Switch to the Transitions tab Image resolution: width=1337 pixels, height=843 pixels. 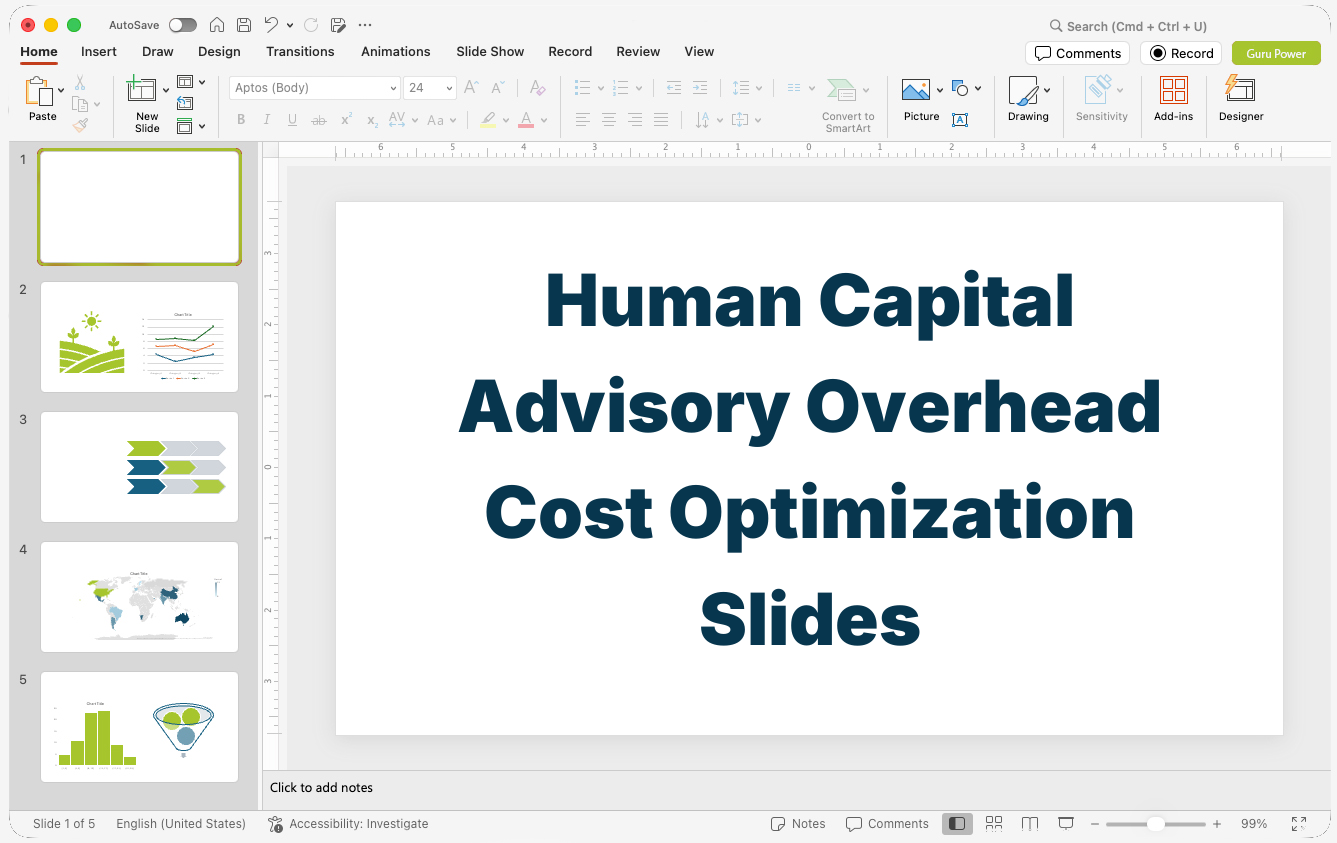tap(300, 52)
